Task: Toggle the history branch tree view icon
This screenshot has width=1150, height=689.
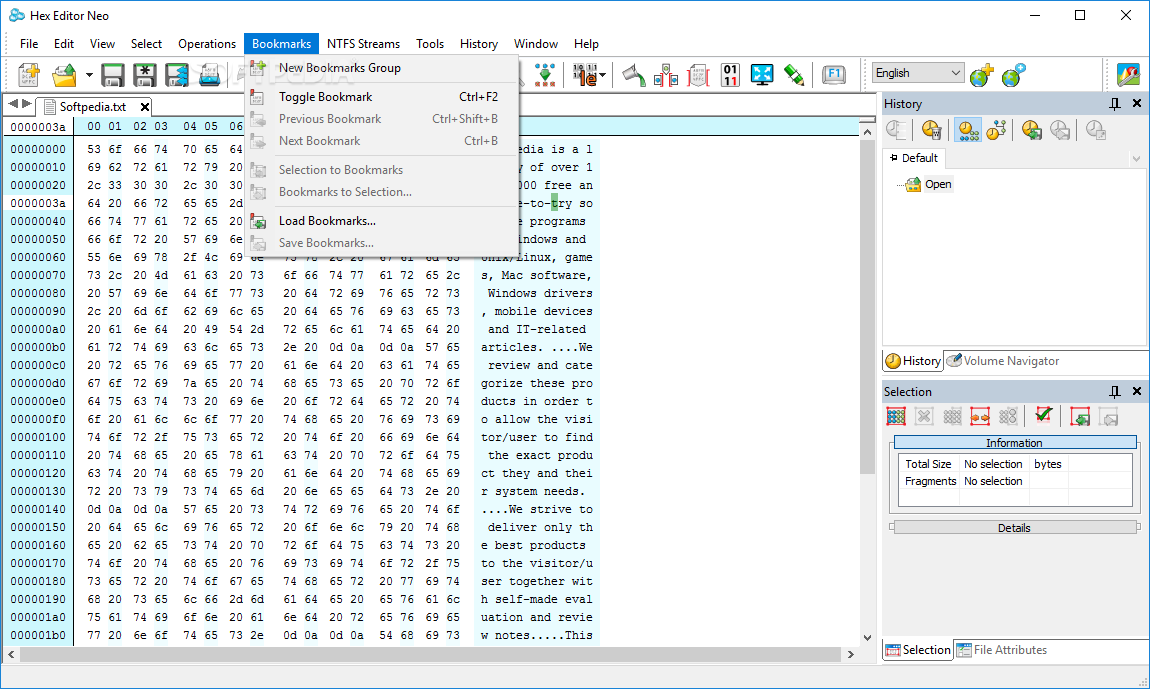Action: coord(996,131)
